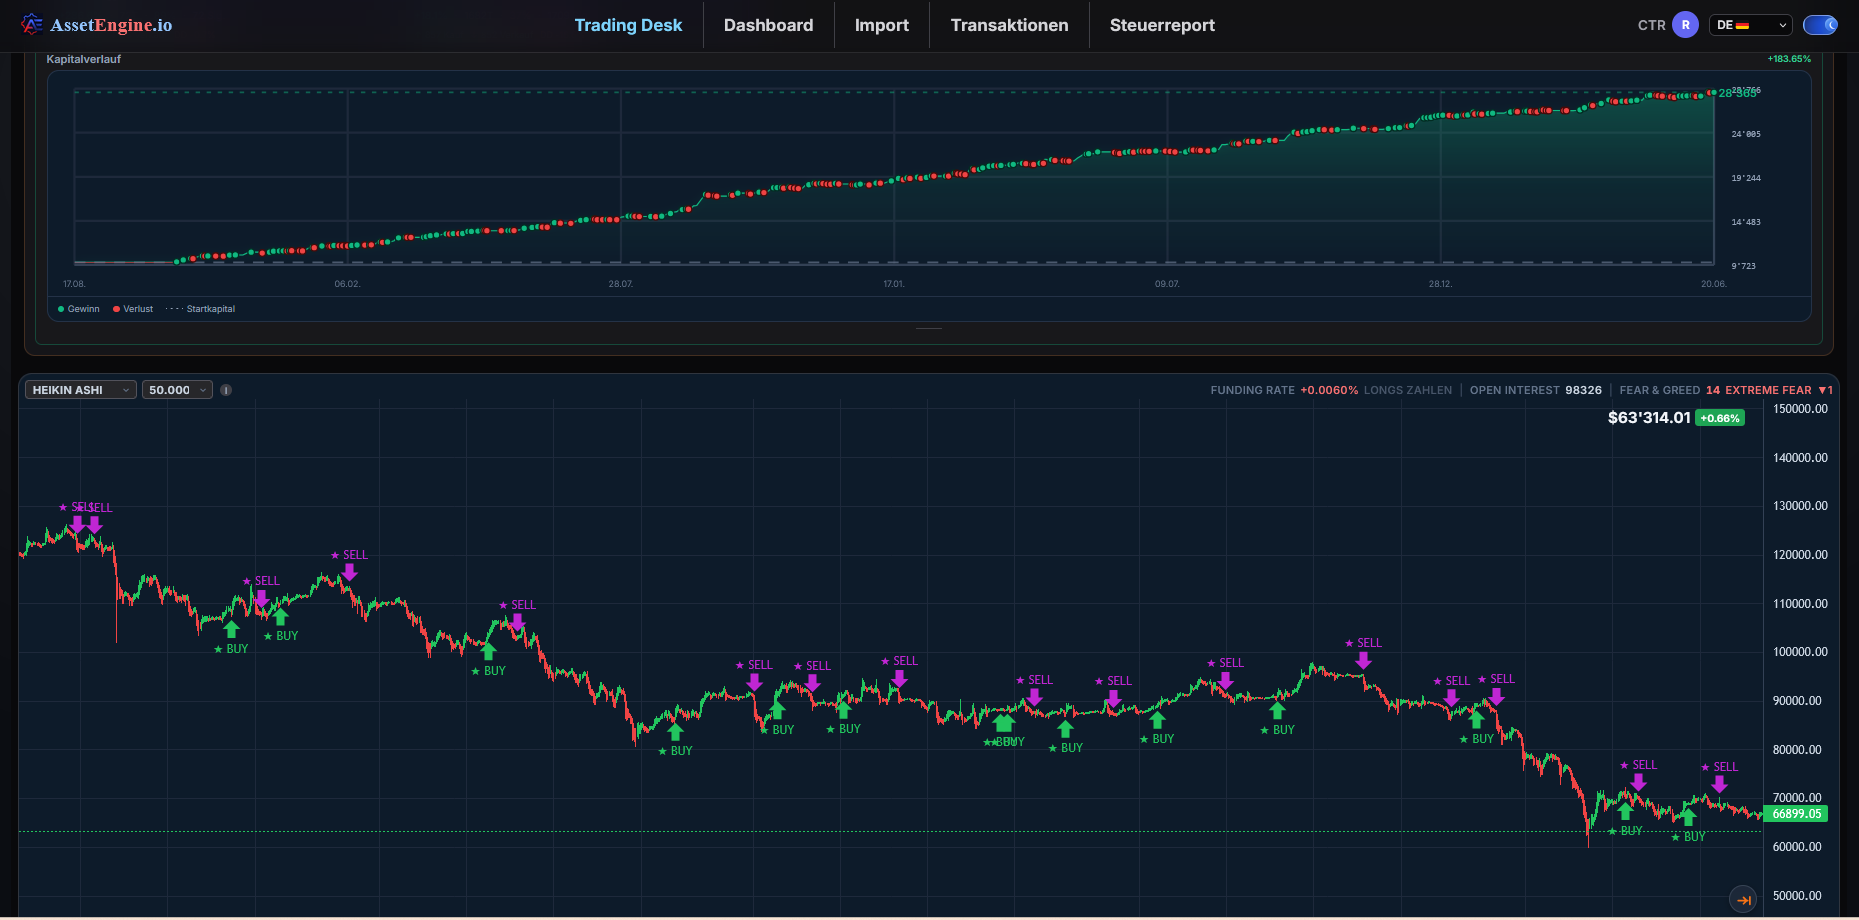The height and width of the screenshot is (920, 1859).
Task: Open the HEIKIN ASHI chart type dropdown
Action: [x=80, y=390]
